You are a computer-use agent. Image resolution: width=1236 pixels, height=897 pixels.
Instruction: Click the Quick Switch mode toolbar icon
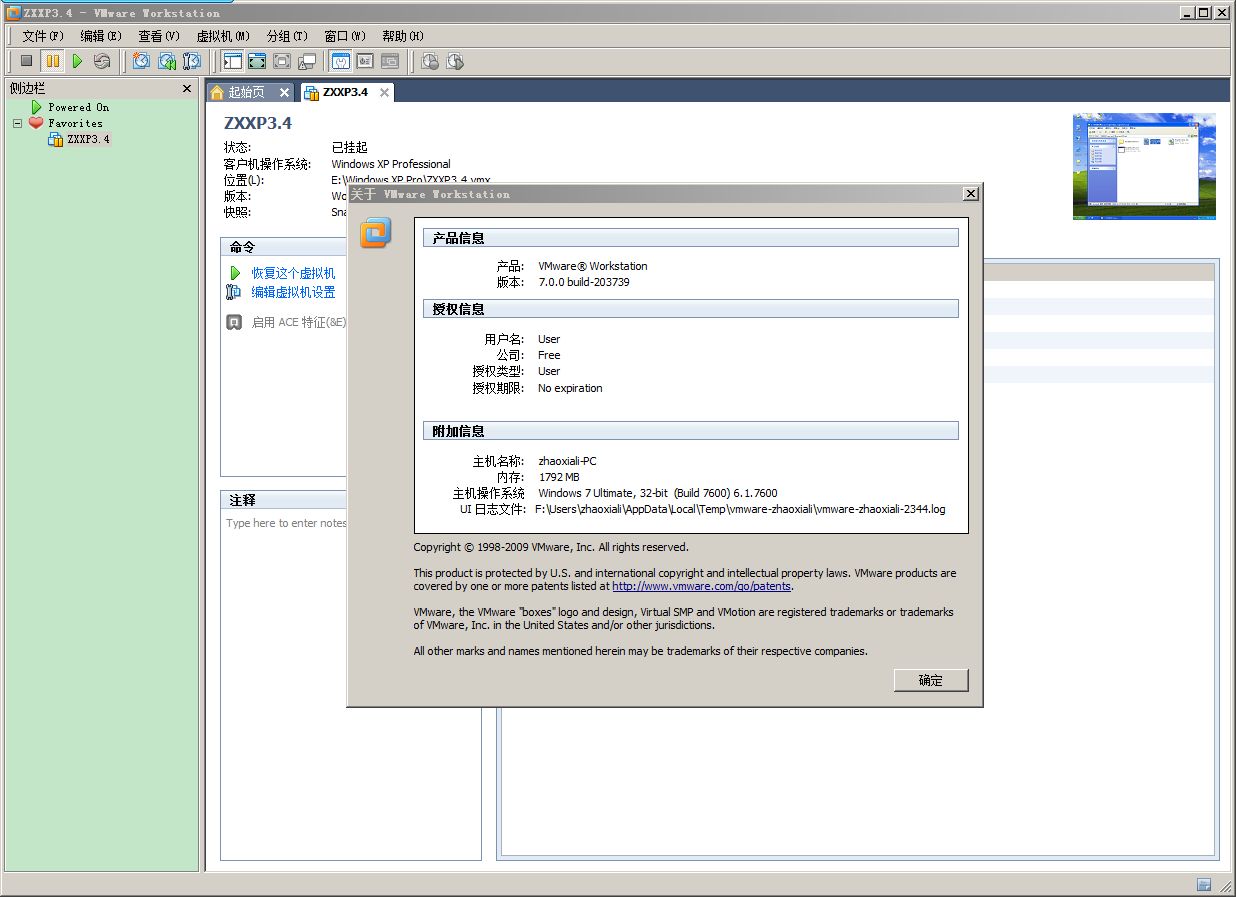pyautogui.click(x=257, y=61)
